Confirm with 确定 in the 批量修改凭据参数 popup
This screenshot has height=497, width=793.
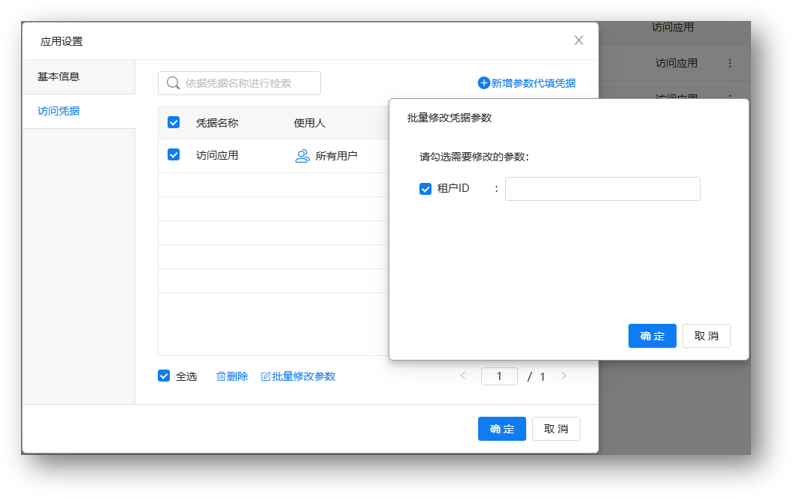(652, 336)
